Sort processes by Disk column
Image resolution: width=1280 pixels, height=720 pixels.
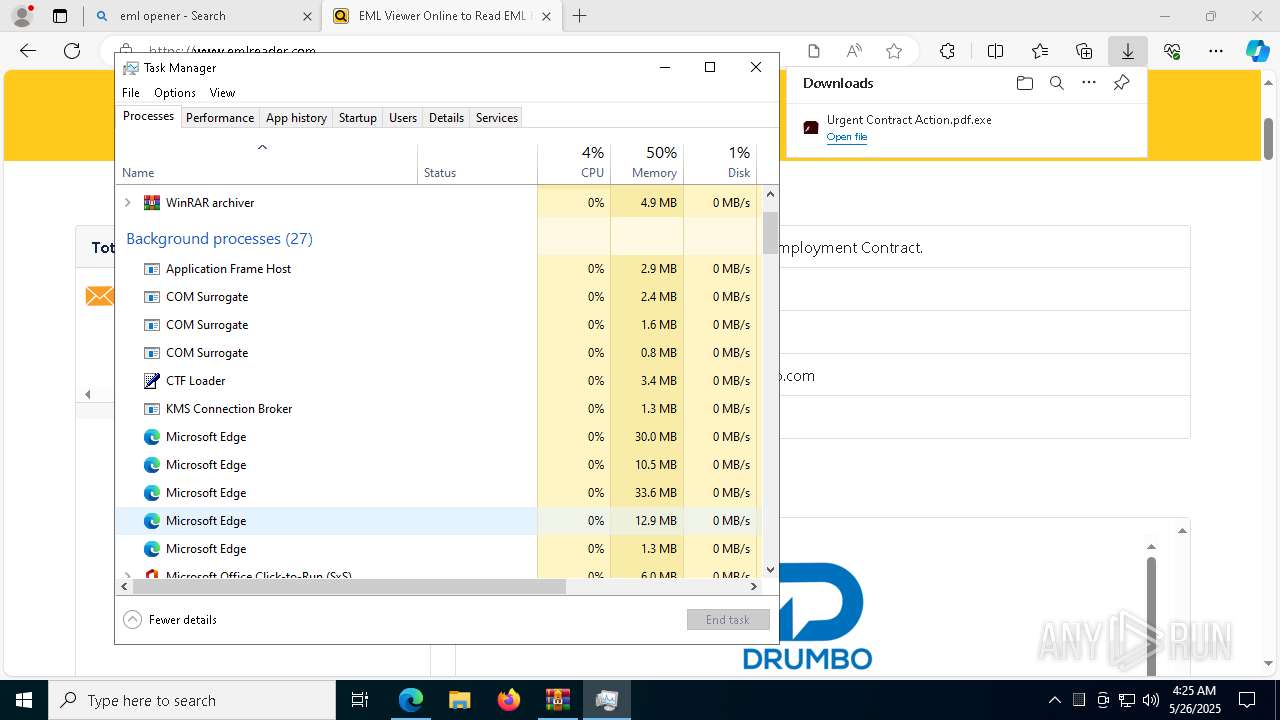coord(720,163)
